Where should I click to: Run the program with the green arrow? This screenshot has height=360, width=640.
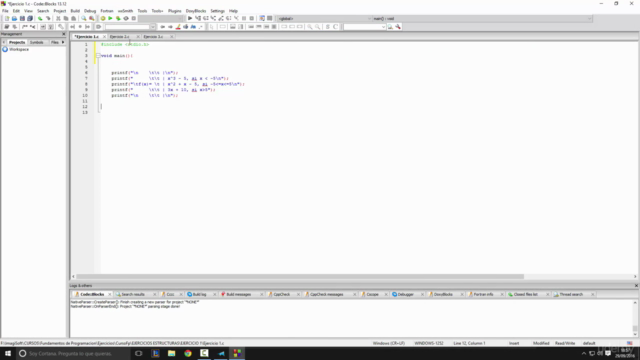click(110, 18)
